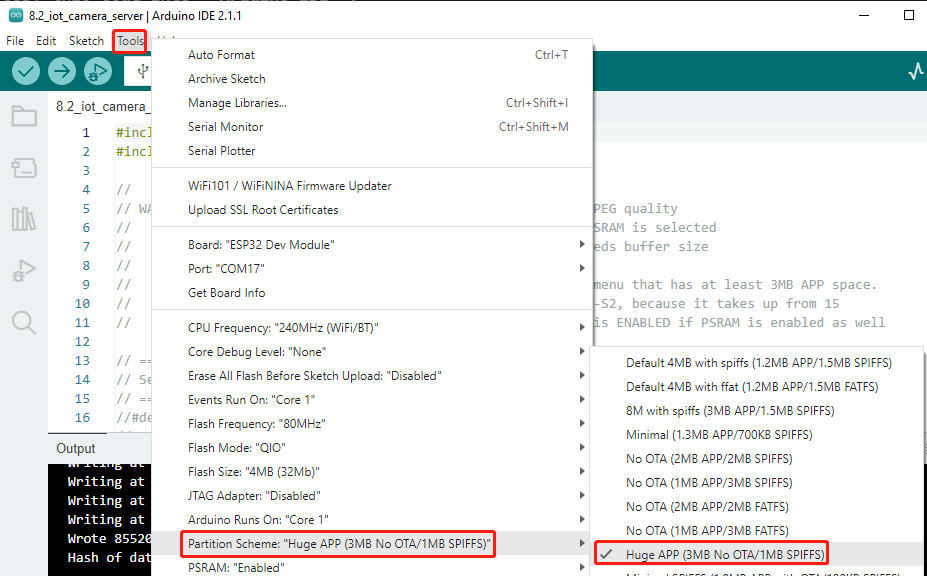Screen dimensions: 927x576
Task: Open Manage Libraries...
Action: pos(372,103)
